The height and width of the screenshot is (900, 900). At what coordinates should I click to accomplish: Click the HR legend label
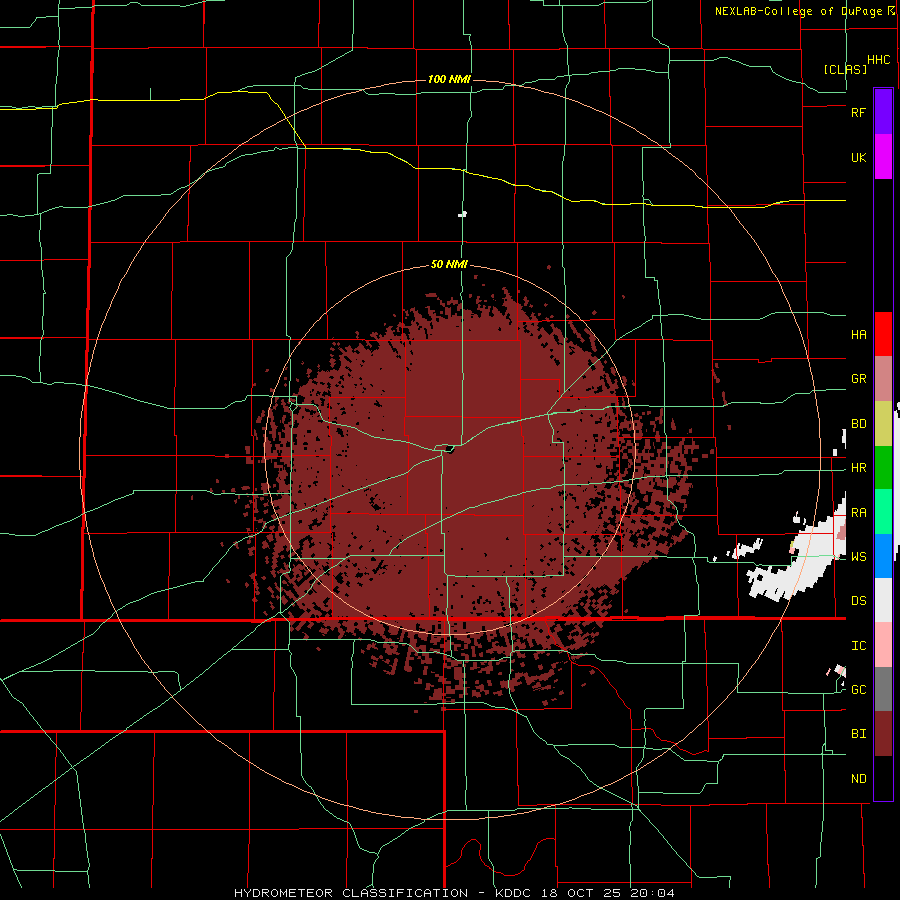(x=859, y=468)
